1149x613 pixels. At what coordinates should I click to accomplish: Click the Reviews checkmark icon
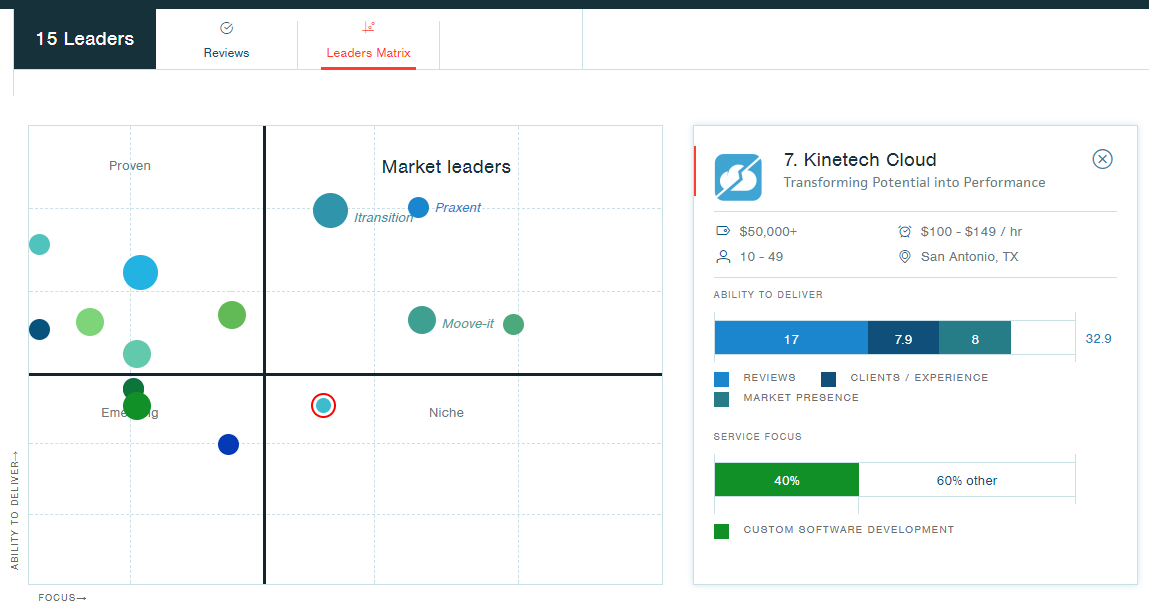coord(226,28)
